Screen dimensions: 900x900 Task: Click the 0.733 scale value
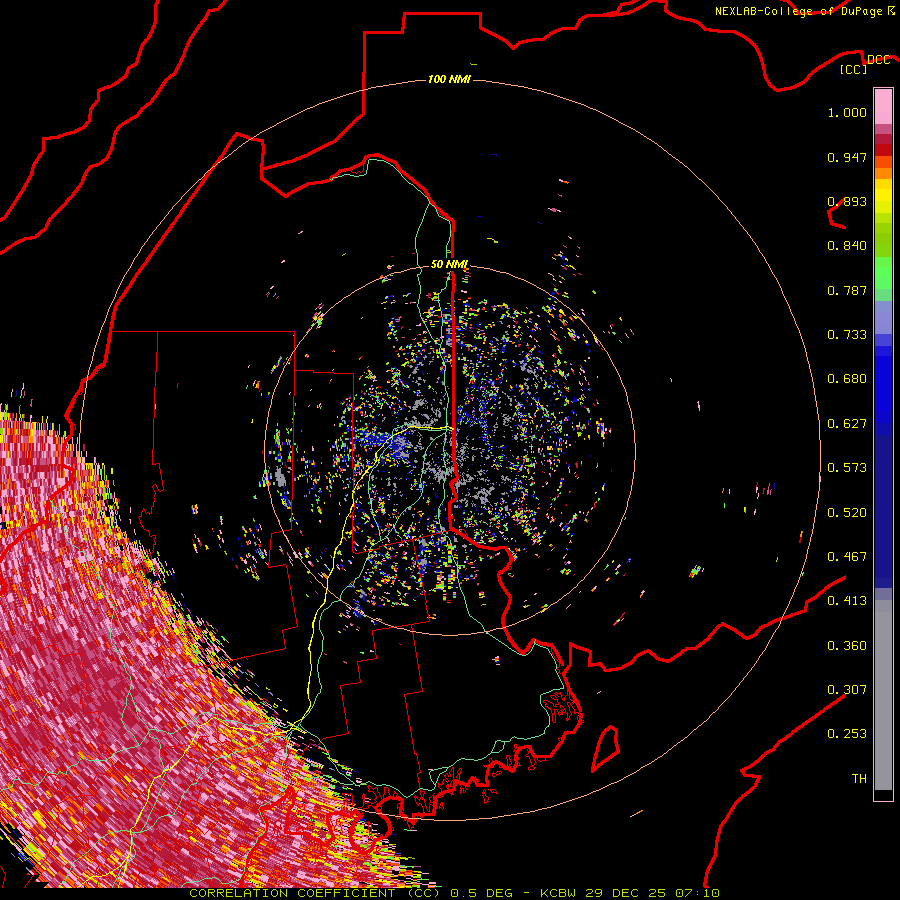847,335
